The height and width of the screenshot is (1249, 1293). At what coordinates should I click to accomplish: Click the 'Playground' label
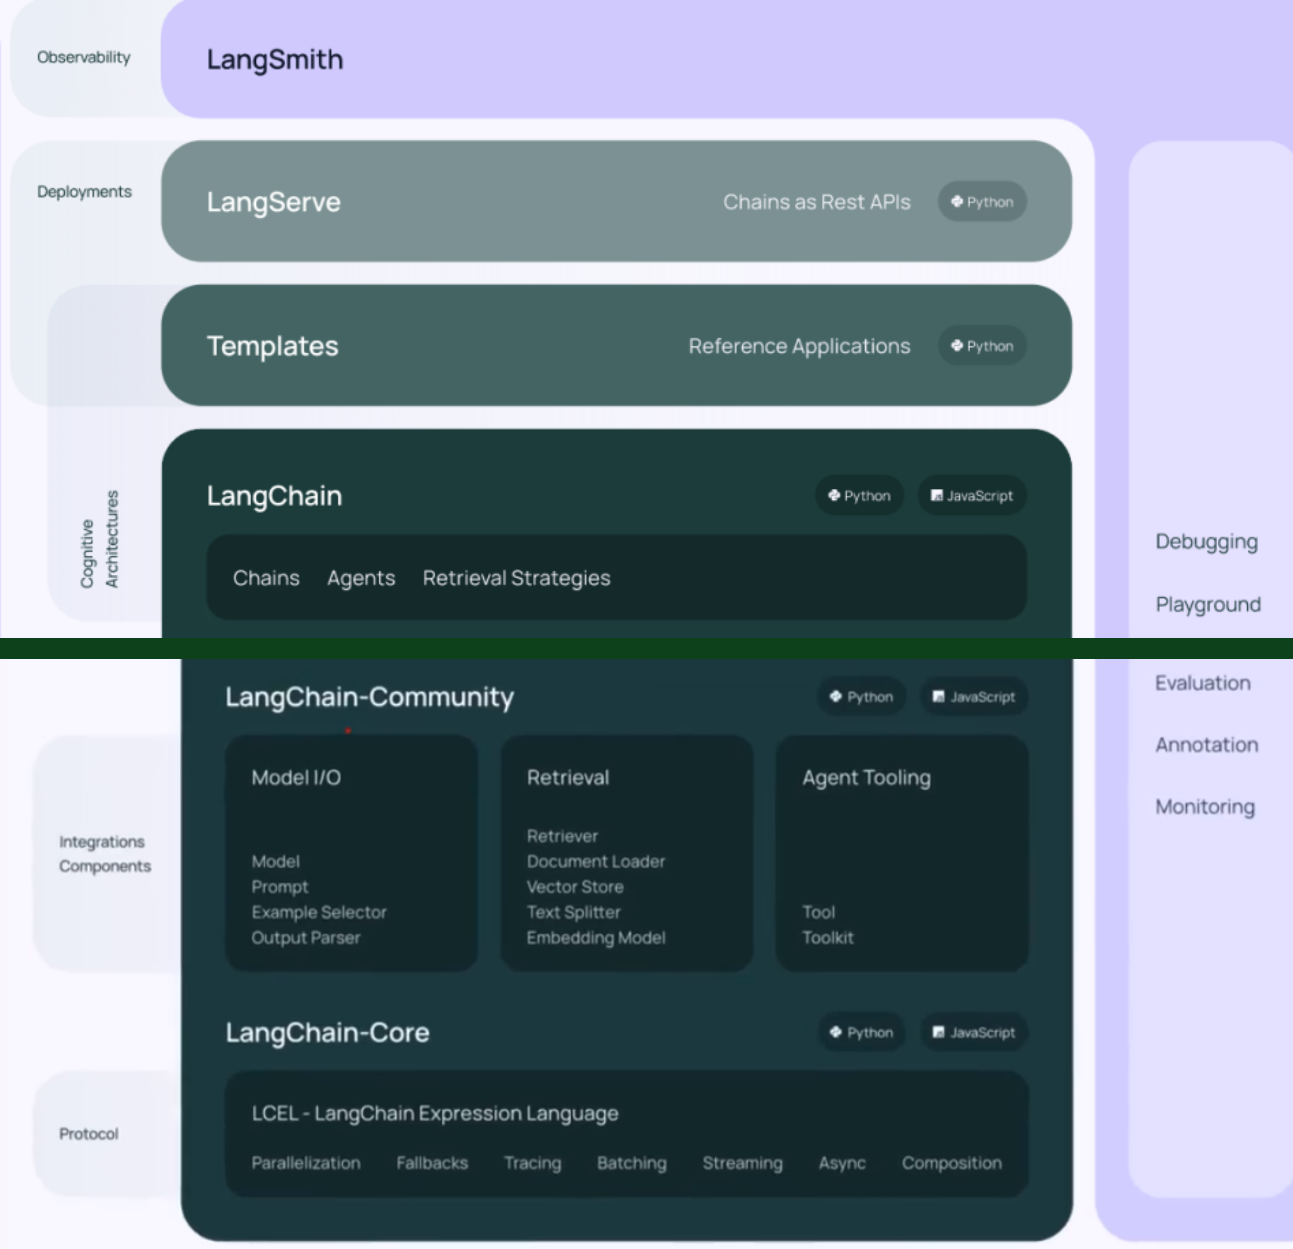[1208, 605]
